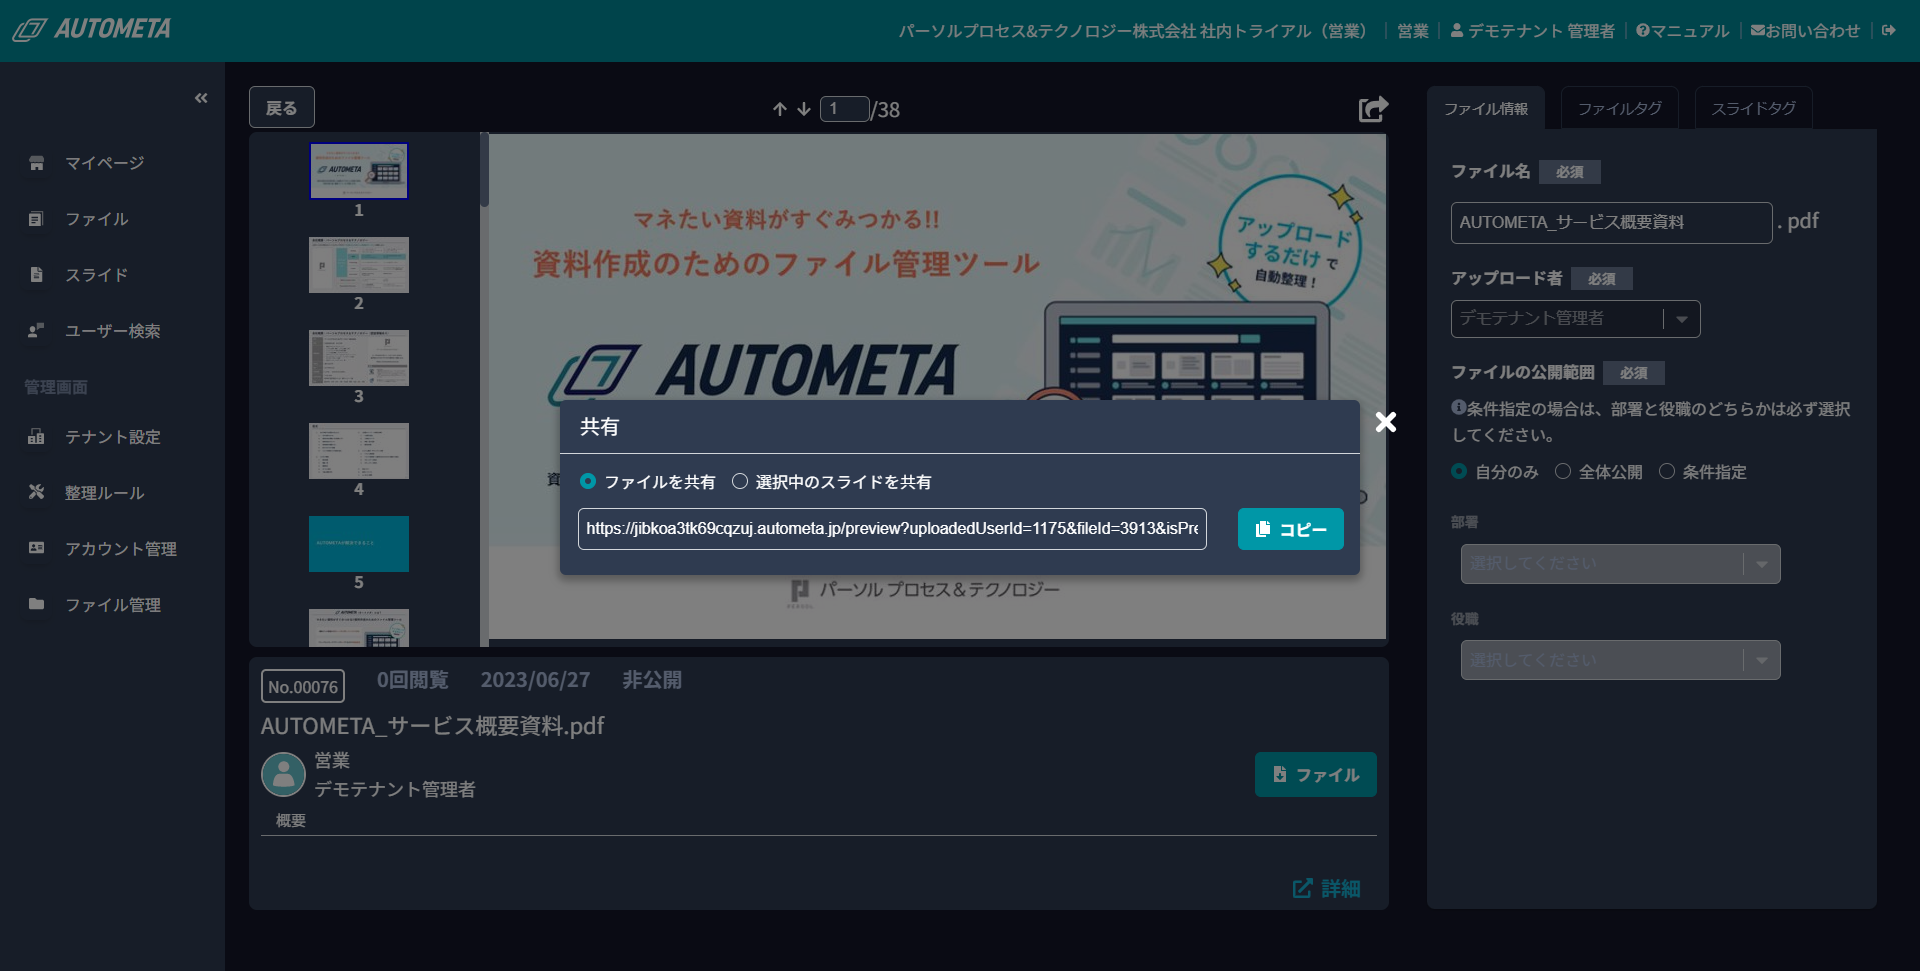The width and height of the screenshot is (1920, 971).
Task: Select ファイルを共有 radio option
Action: pos(588,482)
